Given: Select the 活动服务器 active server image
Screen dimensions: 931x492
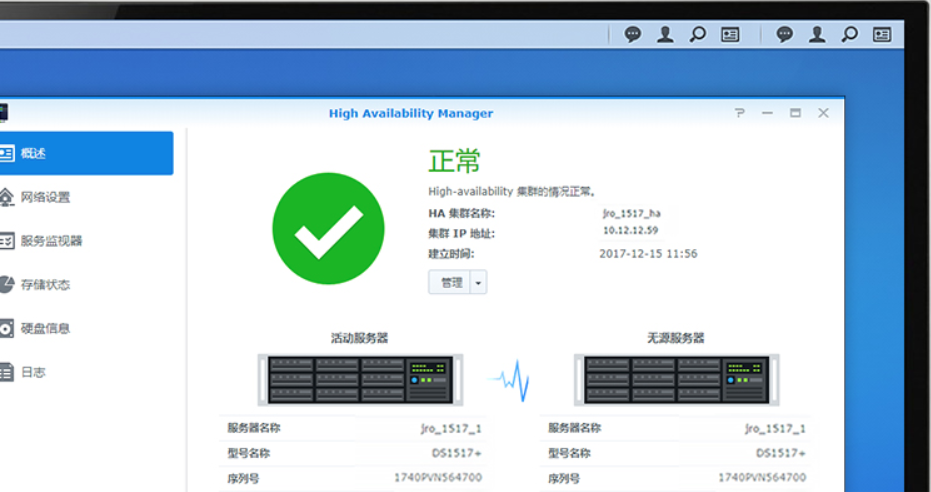Looking at the screenshot, I should (x=360, y=379).
